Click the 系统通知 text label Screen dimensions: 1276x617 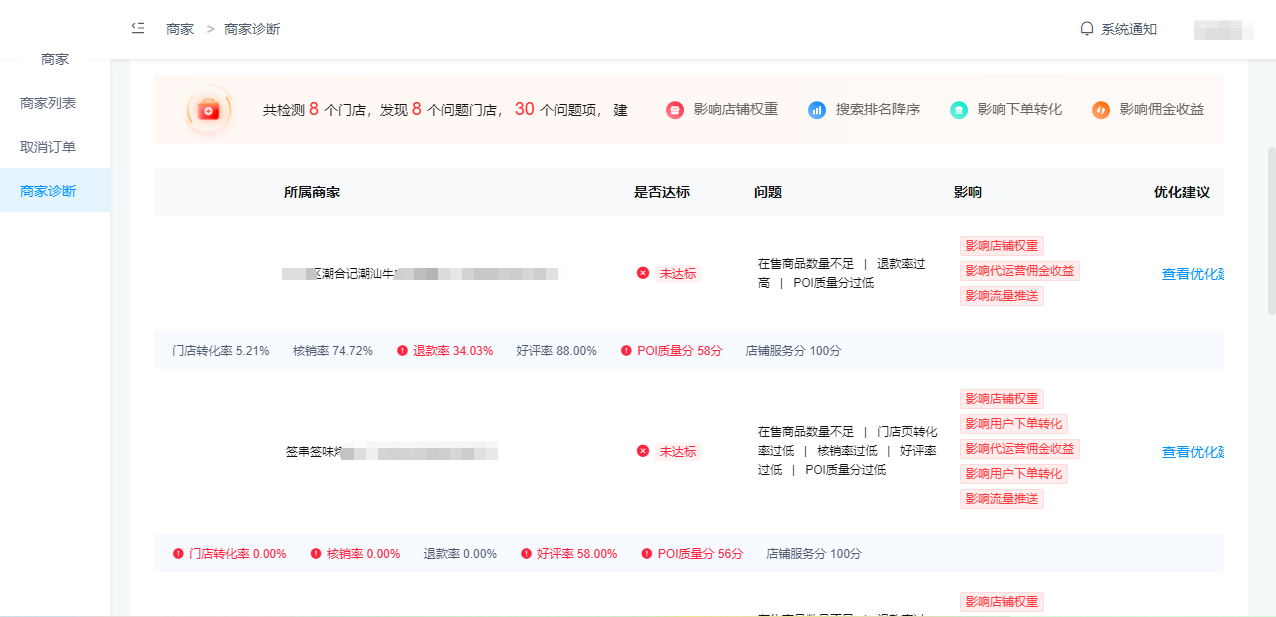tap(1128, 29)
